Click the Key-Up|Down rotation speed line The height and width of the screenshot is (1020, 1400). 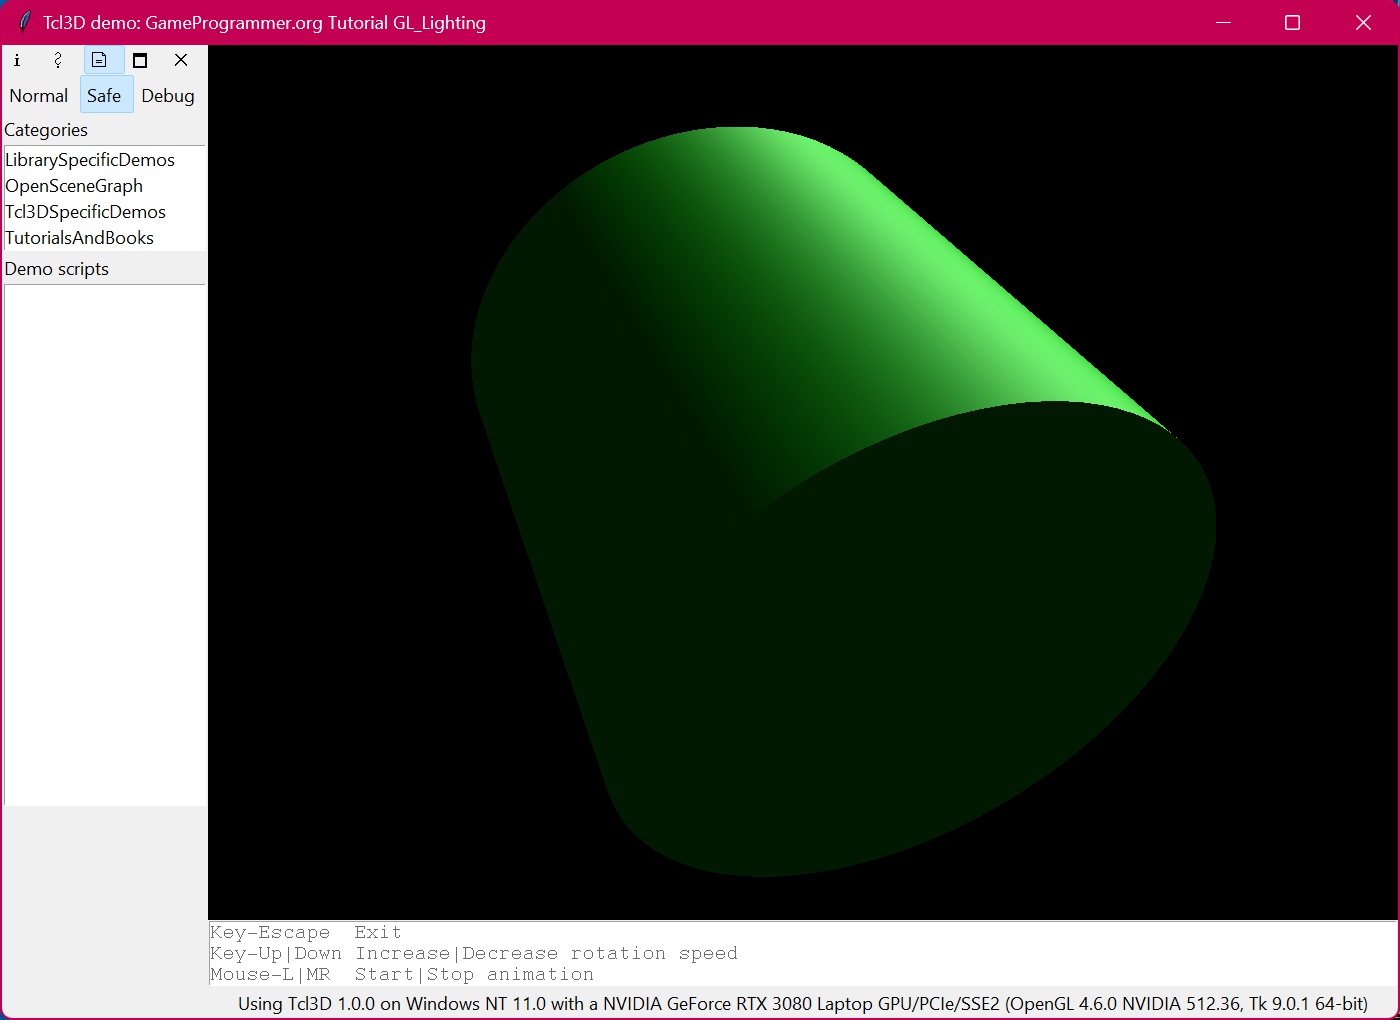pos(474,953)
